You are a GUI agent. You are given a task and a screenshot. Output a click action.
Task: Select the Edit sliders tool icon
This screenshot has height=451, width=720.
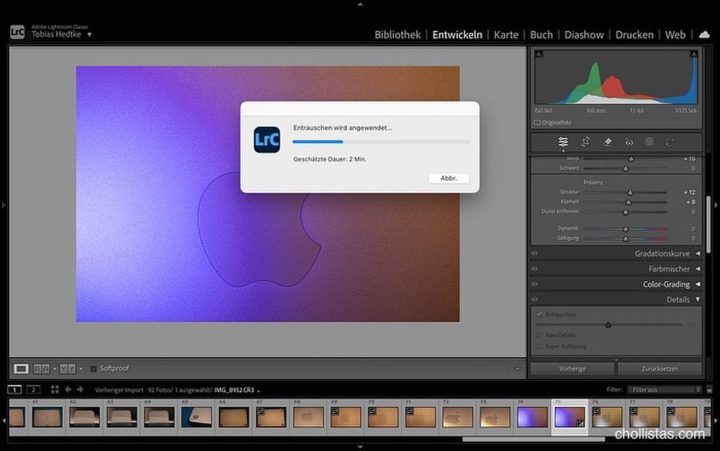point(563,142)
